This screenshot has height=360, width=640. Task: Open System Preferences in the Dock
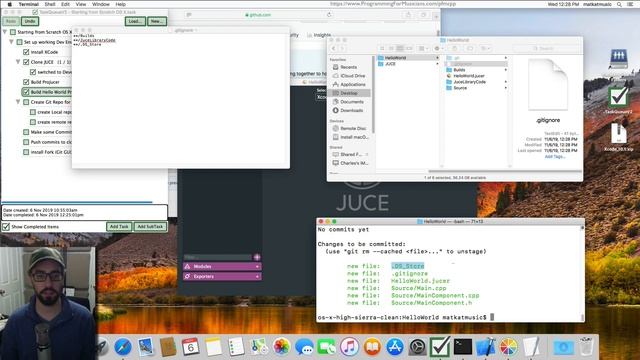coord(418,347)
